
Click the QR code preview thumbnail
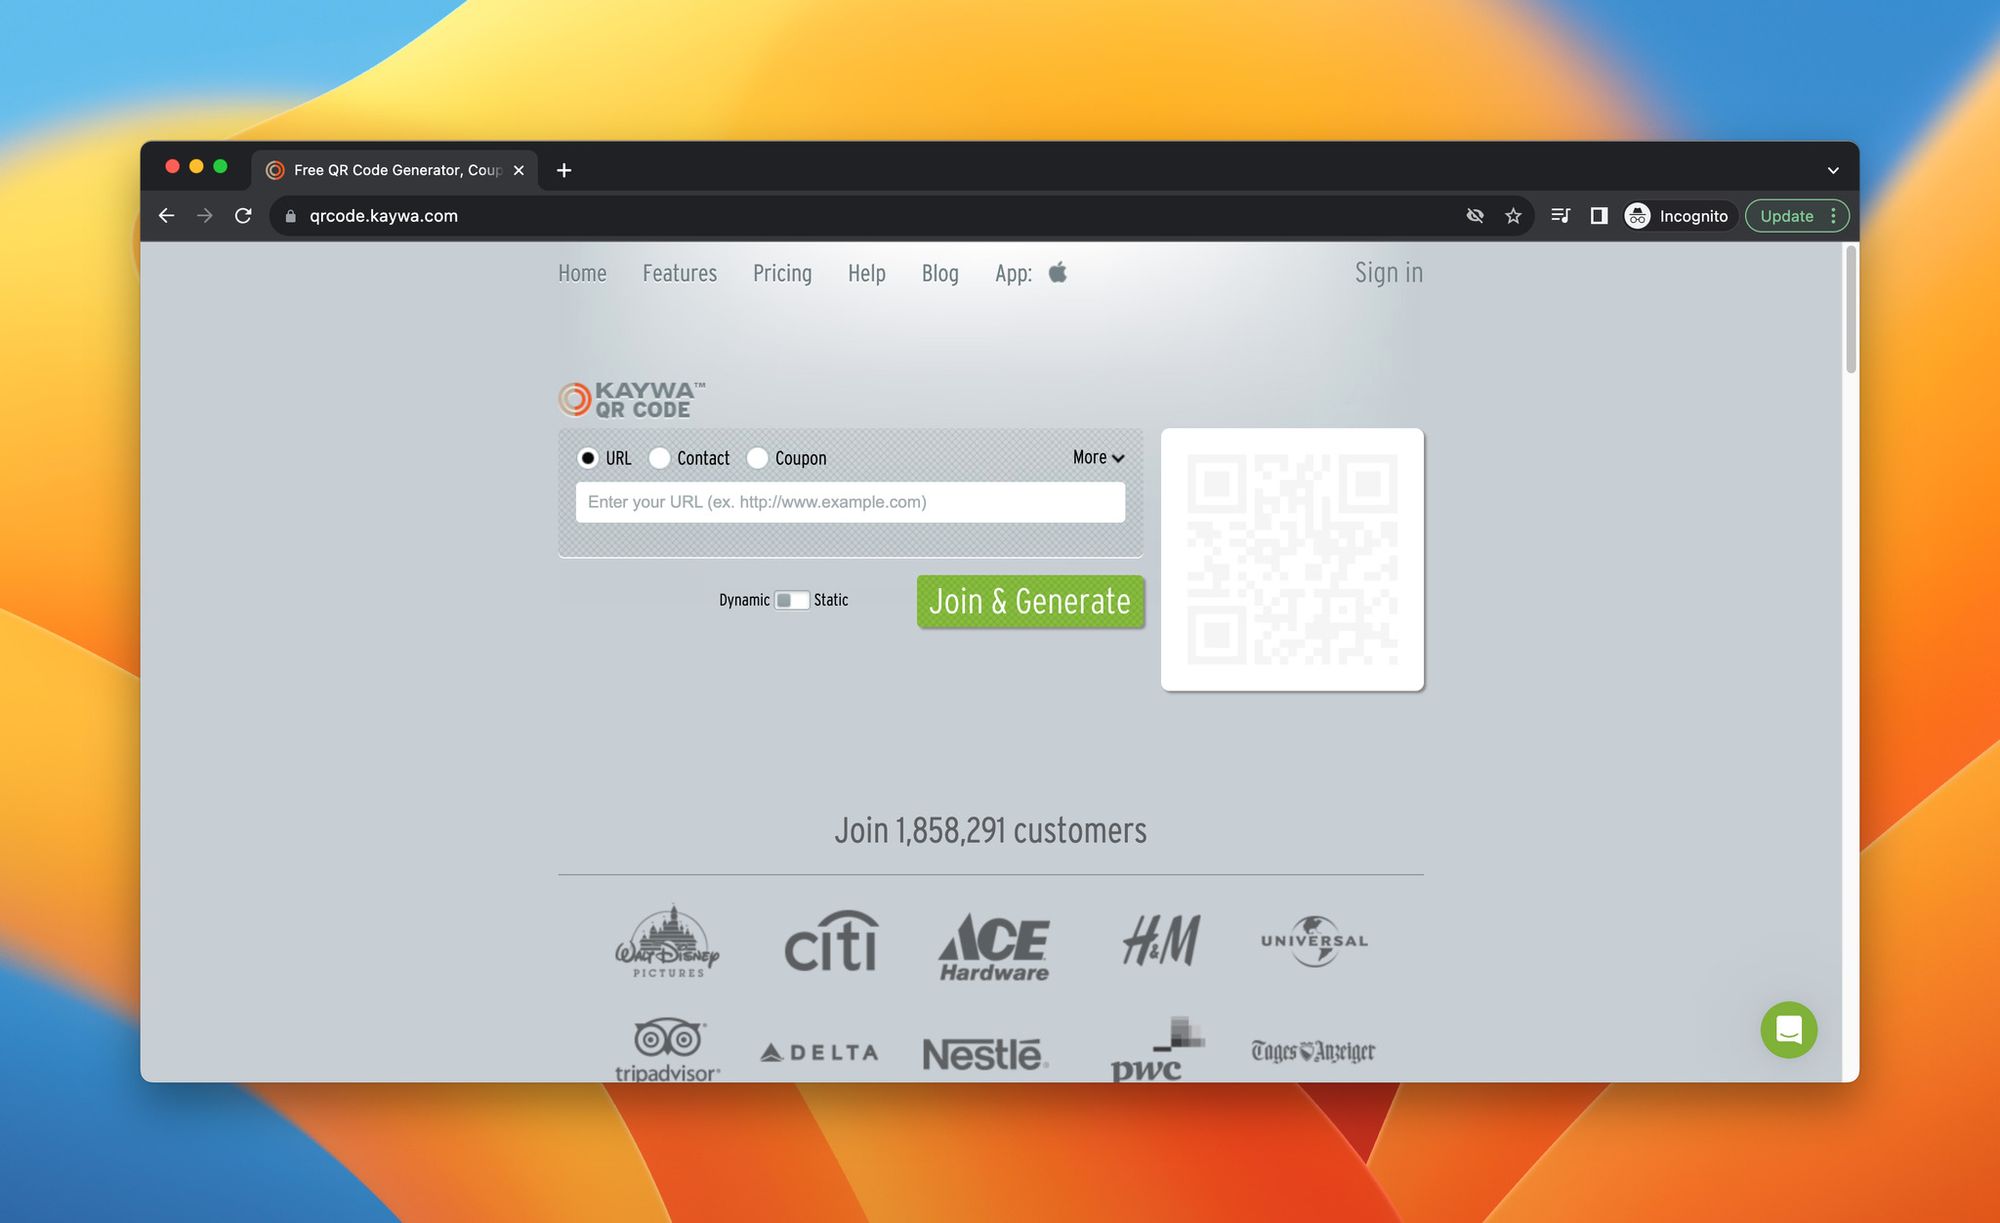click(x=1291, y=557)
